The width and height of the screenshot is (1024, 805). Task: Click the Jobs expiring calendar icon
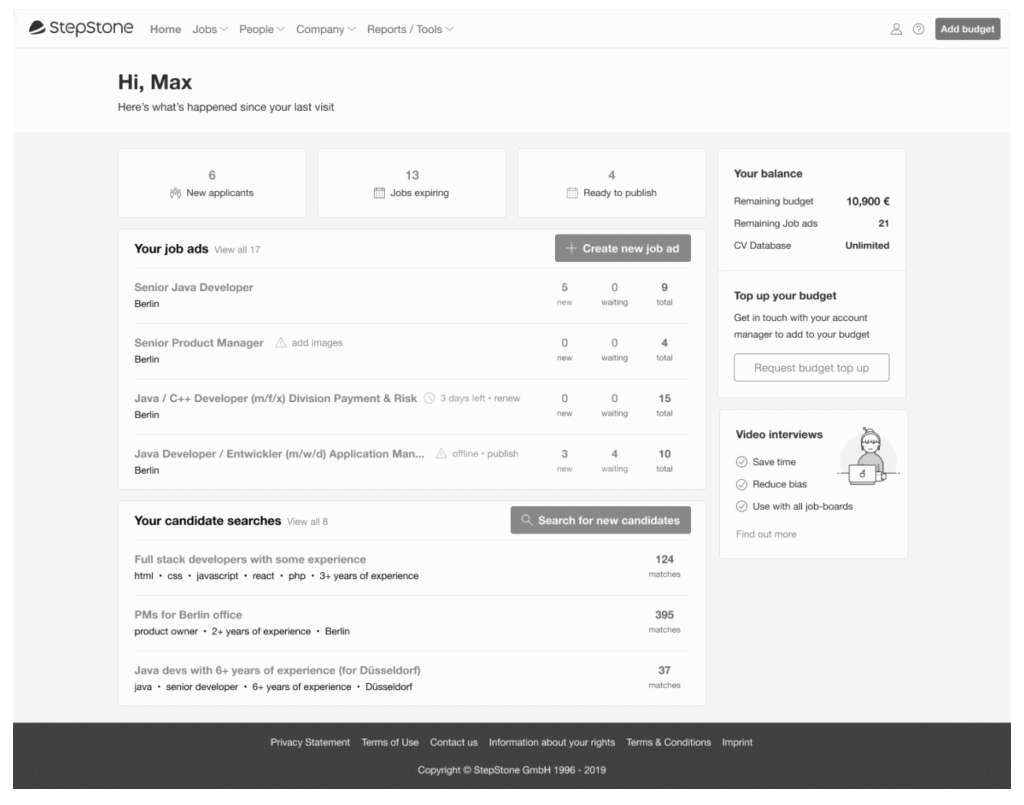[x=379, y=194]
